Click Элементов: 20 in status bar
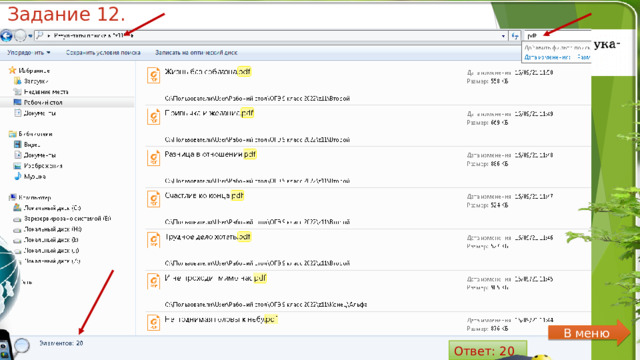Screen dimensions: 640x360 [x=61, y=343]
